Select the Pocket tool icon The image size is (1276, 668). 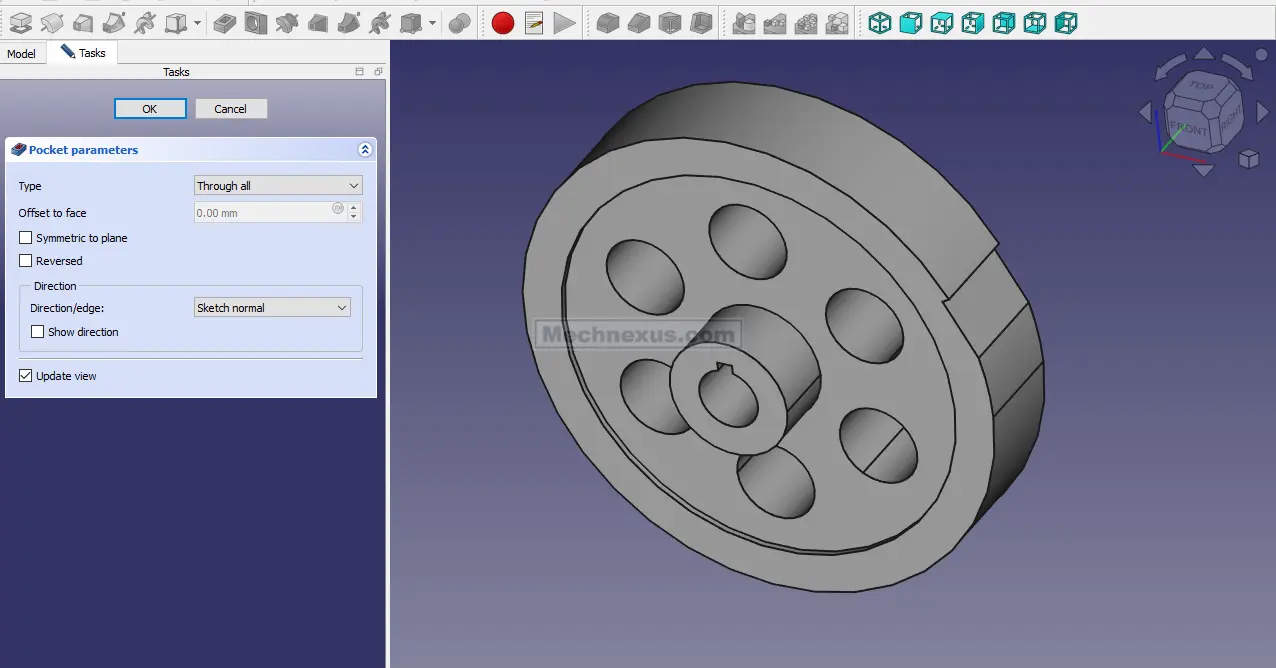(x=226, y=22)
